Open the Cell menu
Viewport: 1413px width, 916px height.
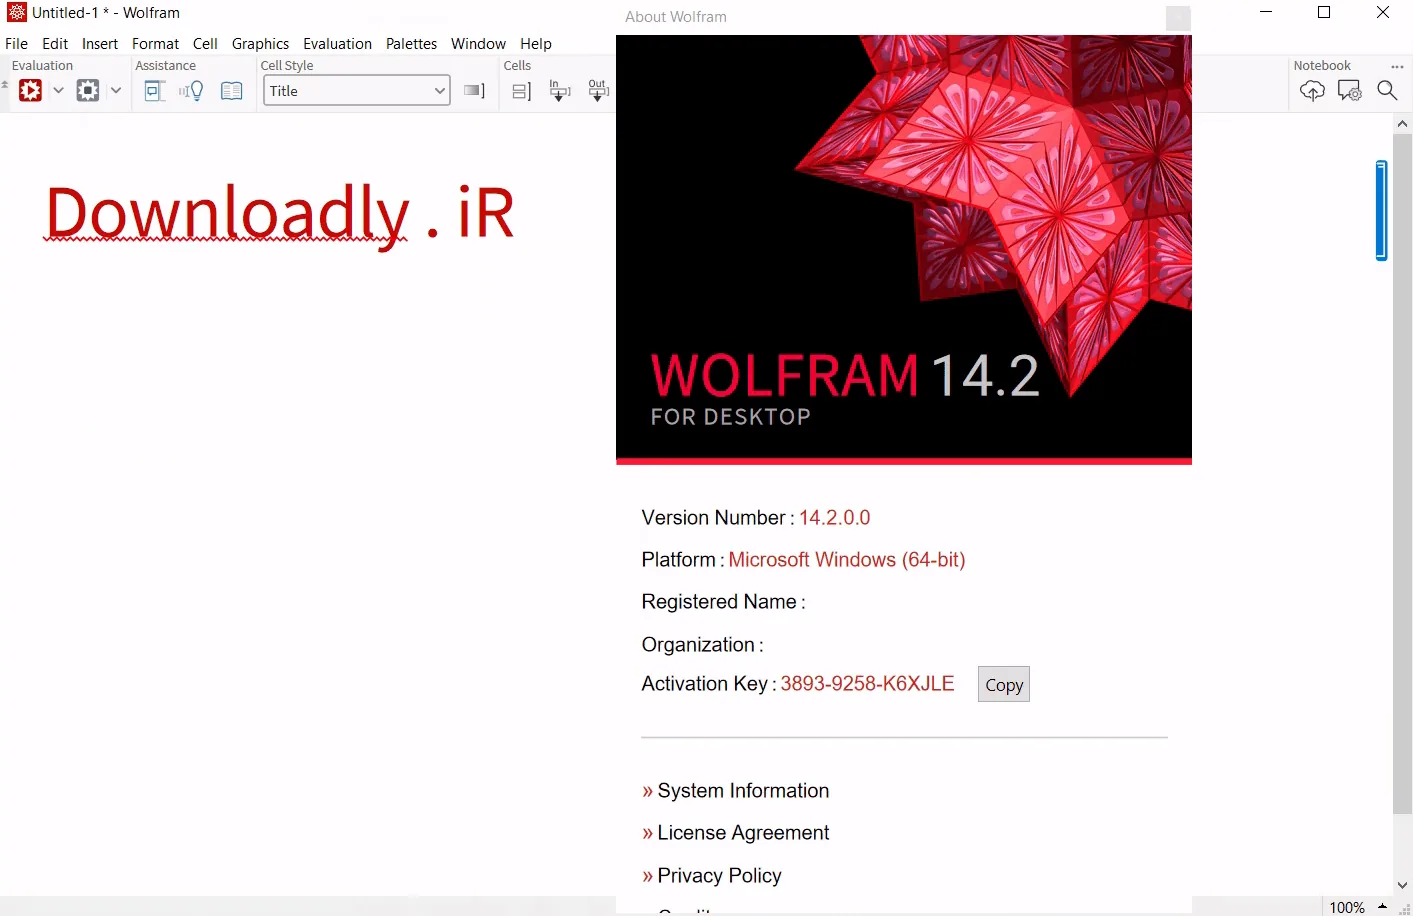point(205,44)
